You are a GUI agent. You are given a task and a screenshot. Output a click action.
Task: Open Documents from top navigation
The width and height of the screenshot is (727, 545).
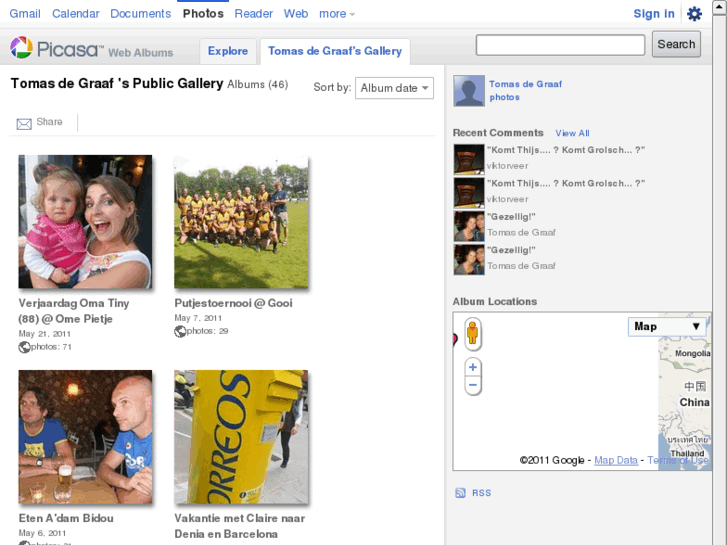pyautogui.click(x=140, y=14)
